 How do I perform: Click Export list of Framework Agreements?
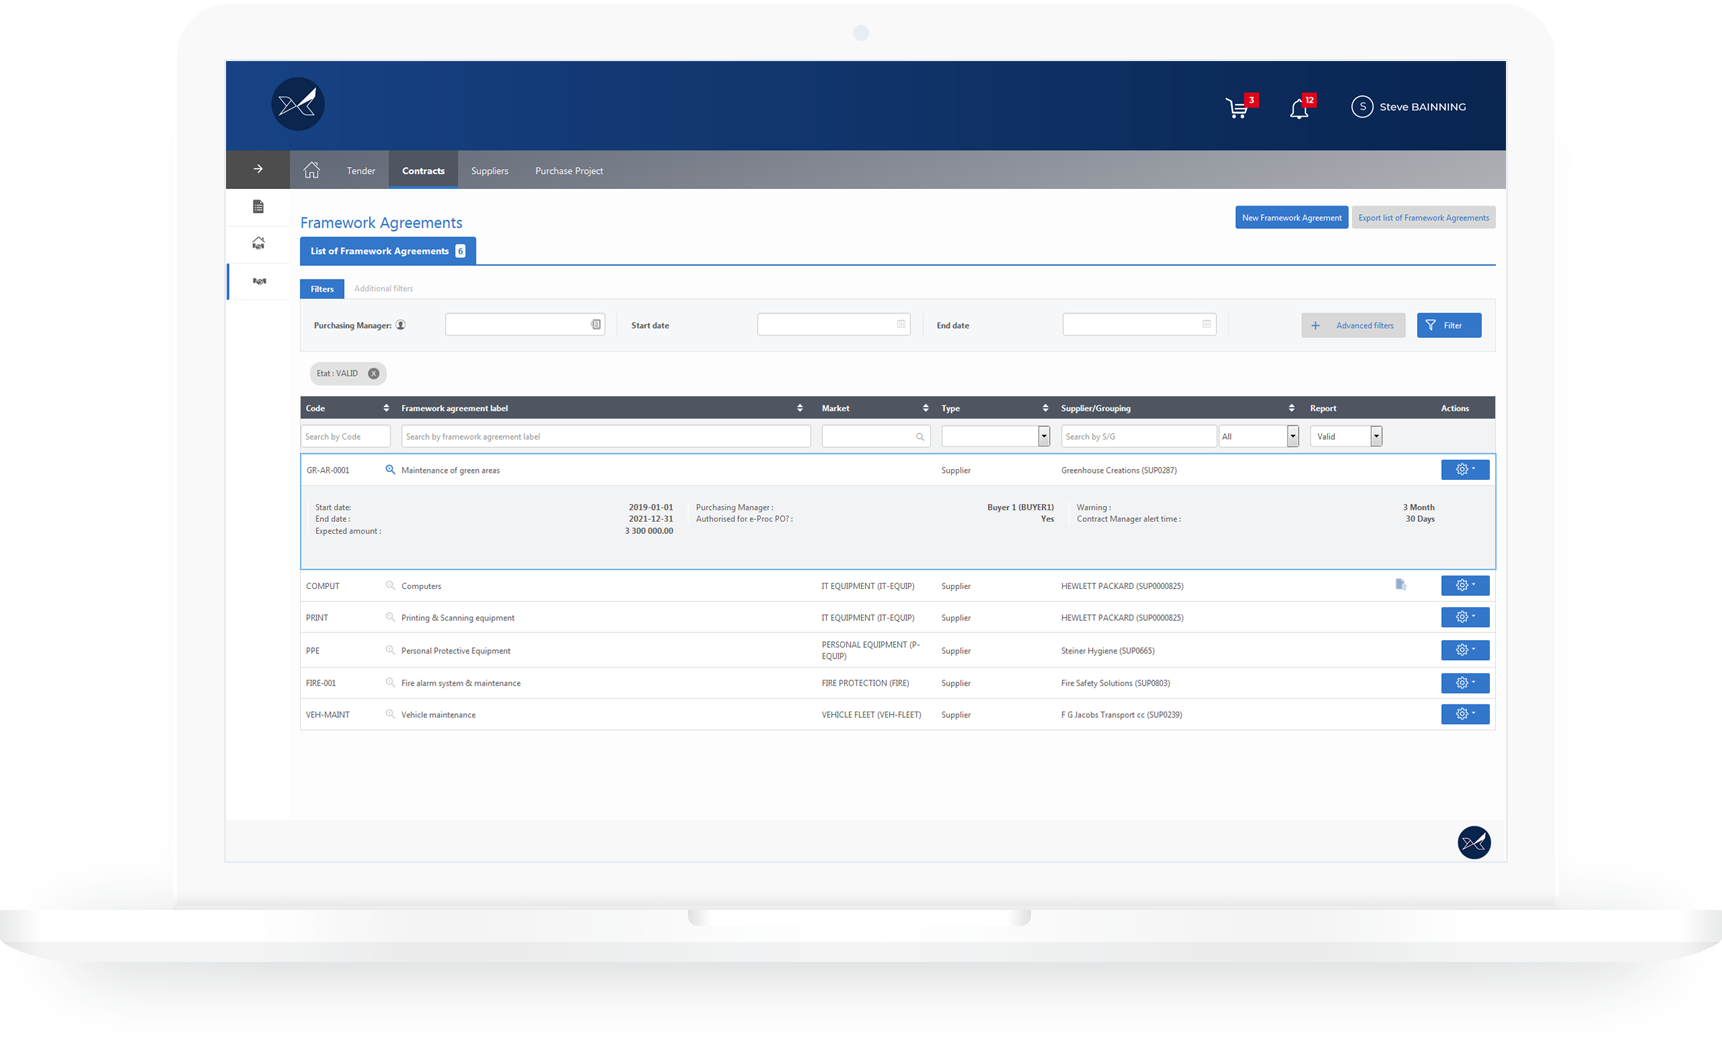[1423, 218]
